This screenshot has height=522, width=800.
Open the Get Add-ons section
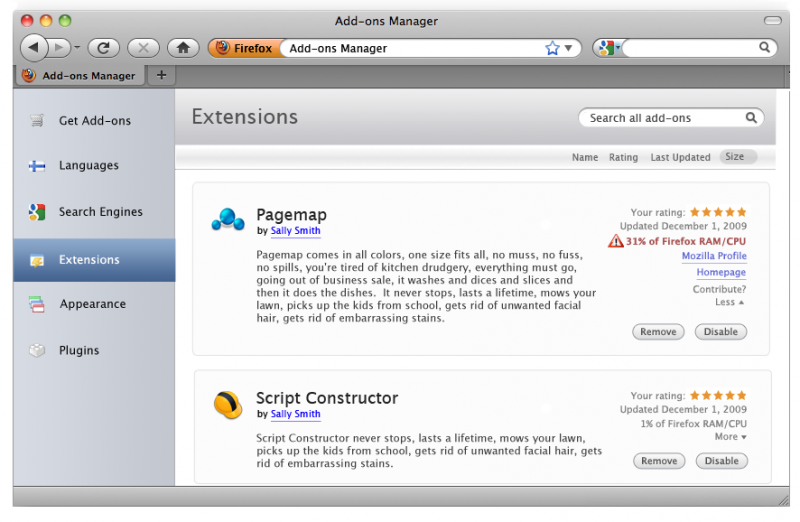[x=94, y=121]
